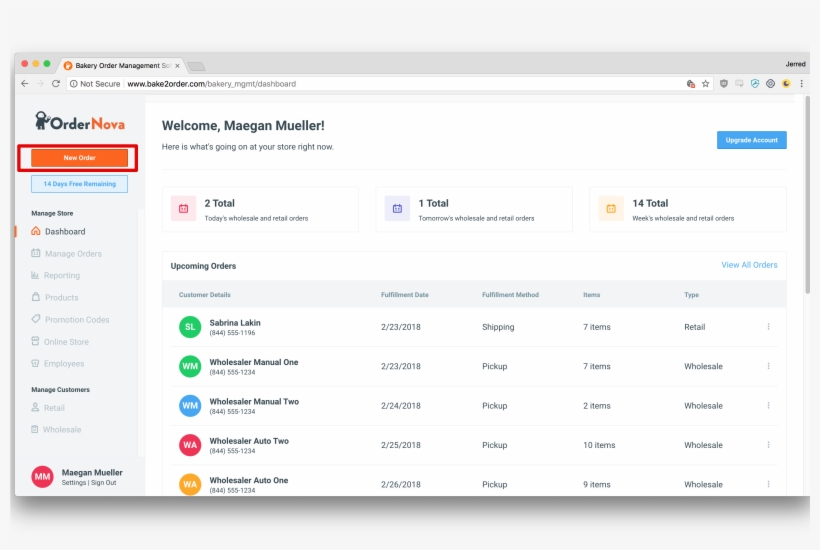Click the Reporting chart icon
Viewport: 820px width, 550px height.
36,276
